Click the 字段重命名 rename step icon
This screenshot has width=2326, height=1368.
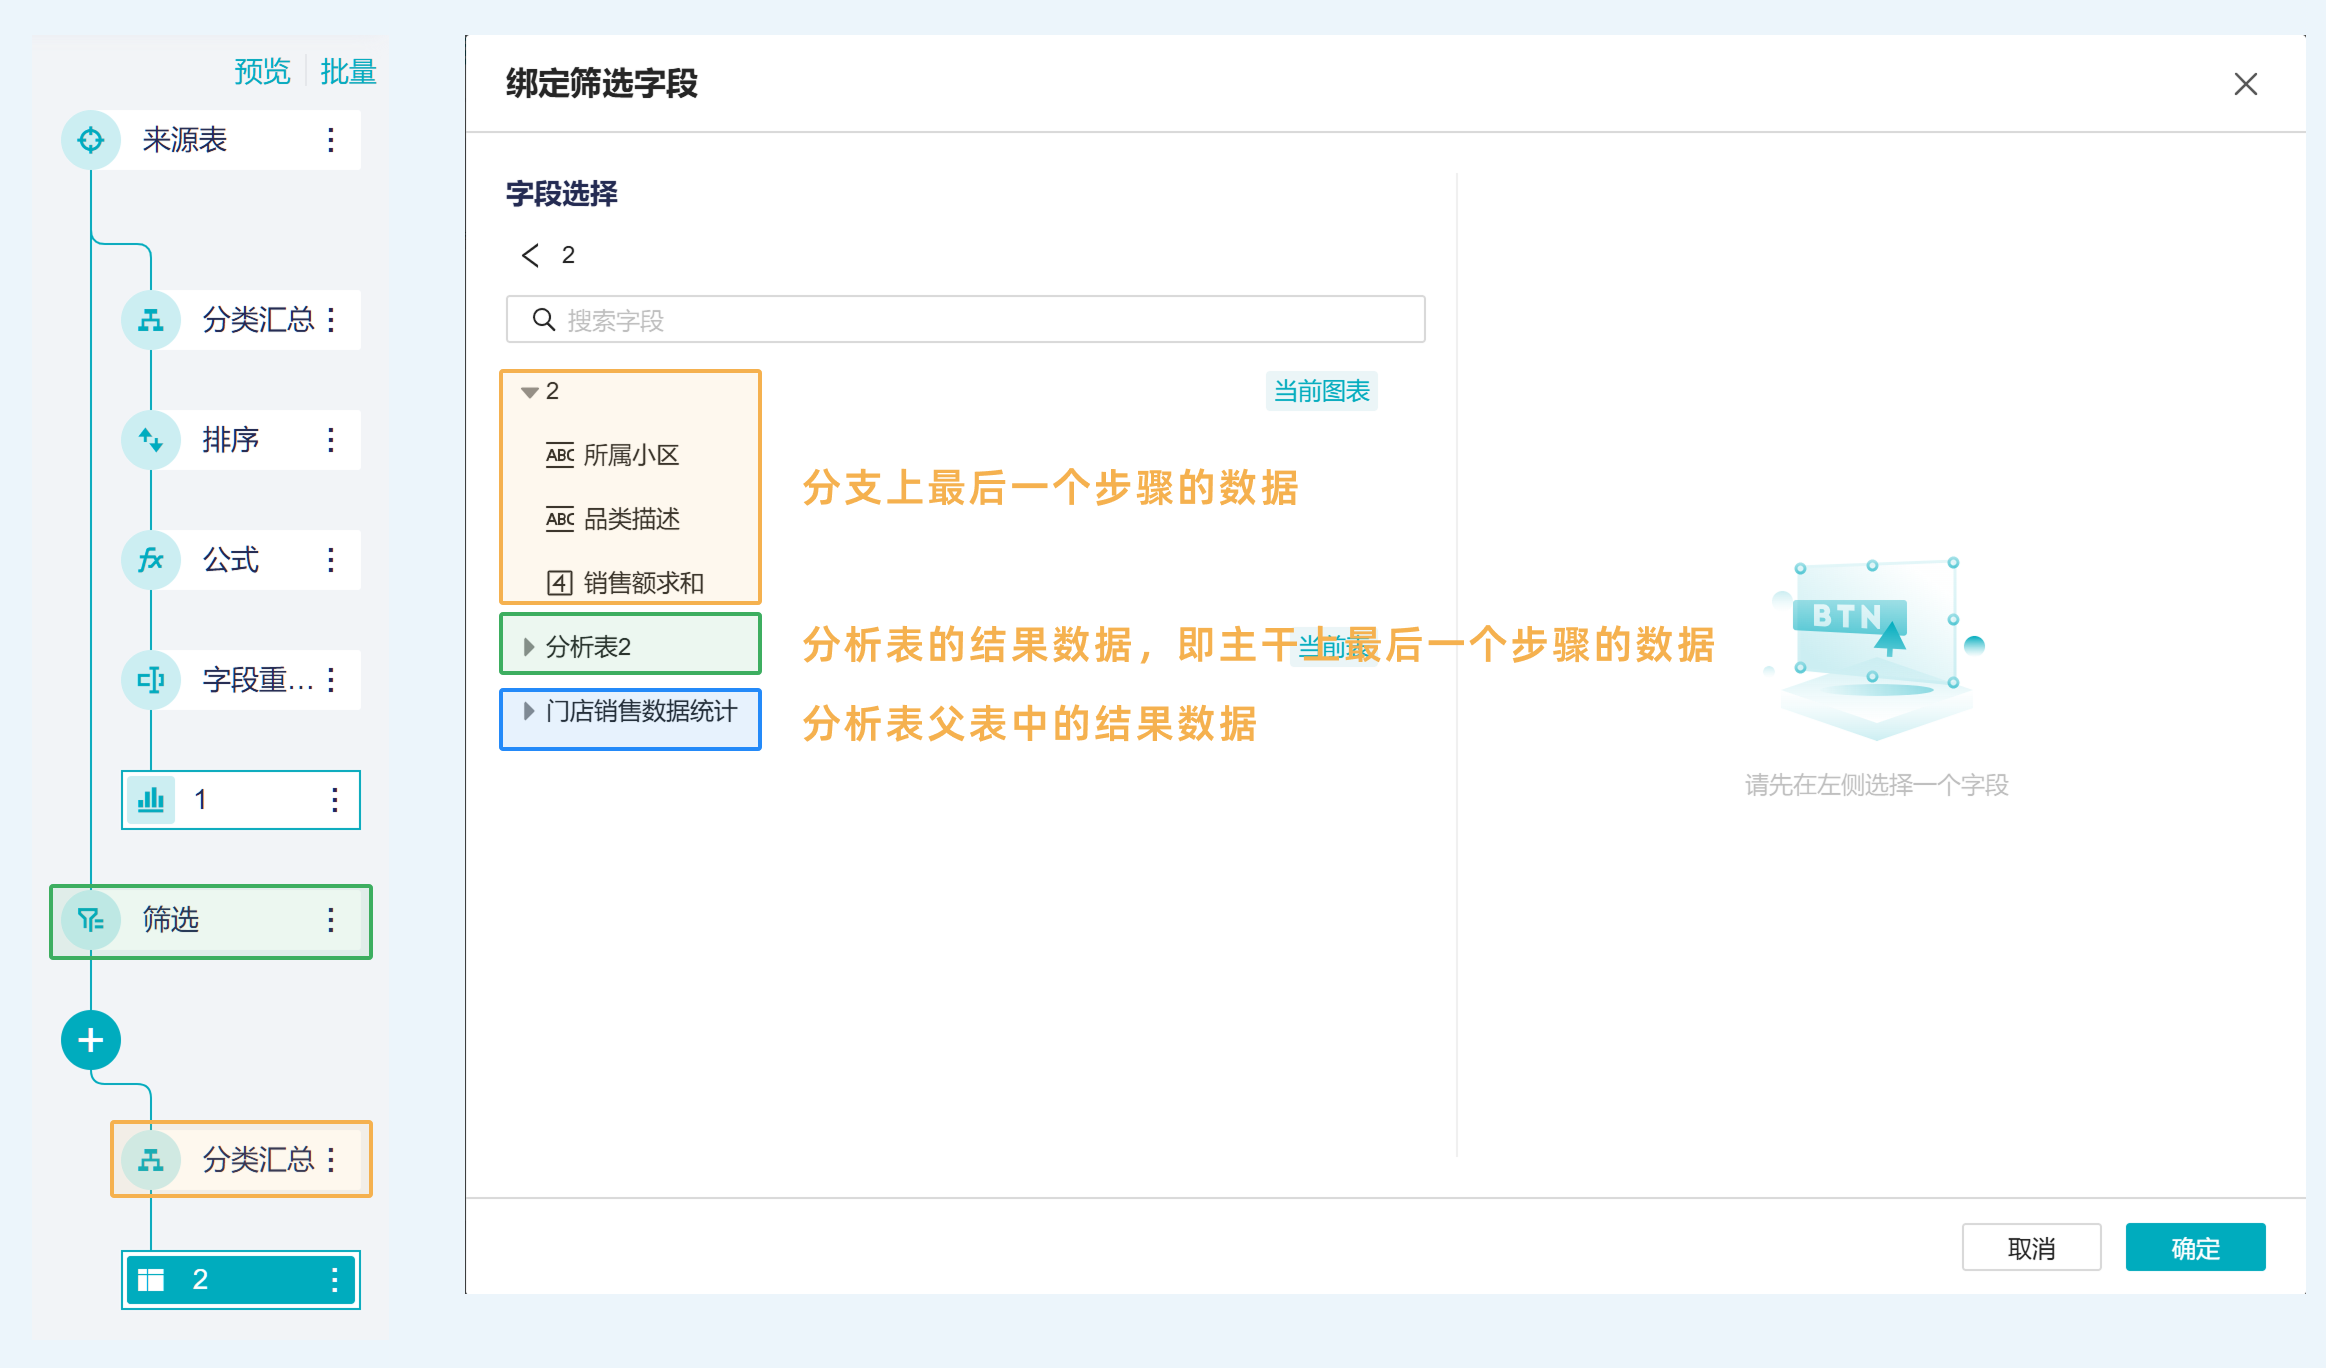(x=151, y=680)
